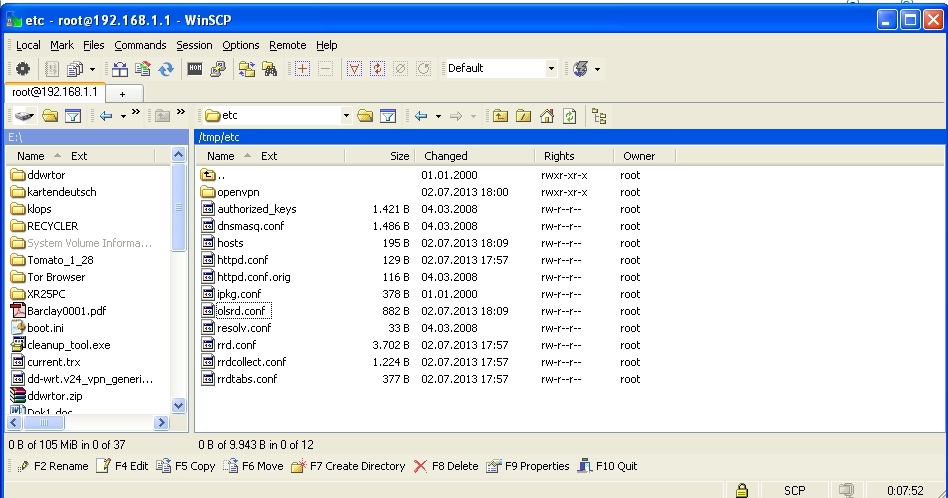Open the Mark menu

click(62, 45)
